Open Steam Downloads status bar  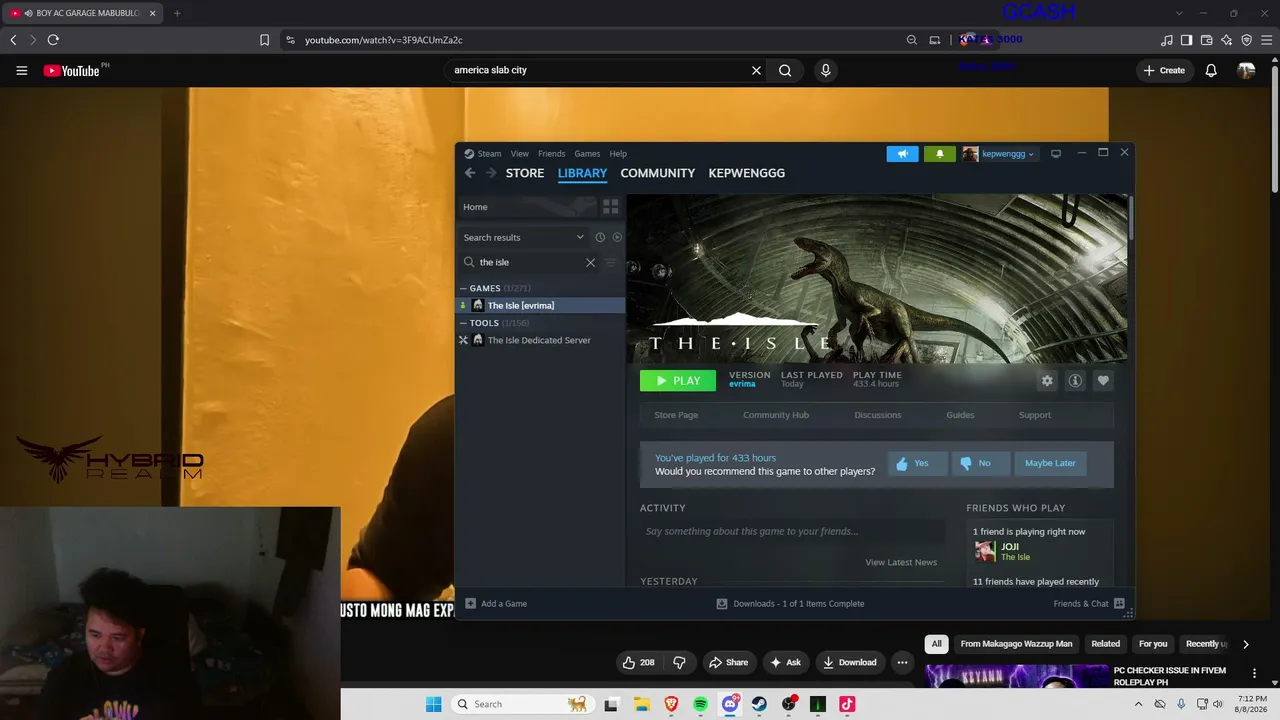pyautogui.click(x=790, y=604)
